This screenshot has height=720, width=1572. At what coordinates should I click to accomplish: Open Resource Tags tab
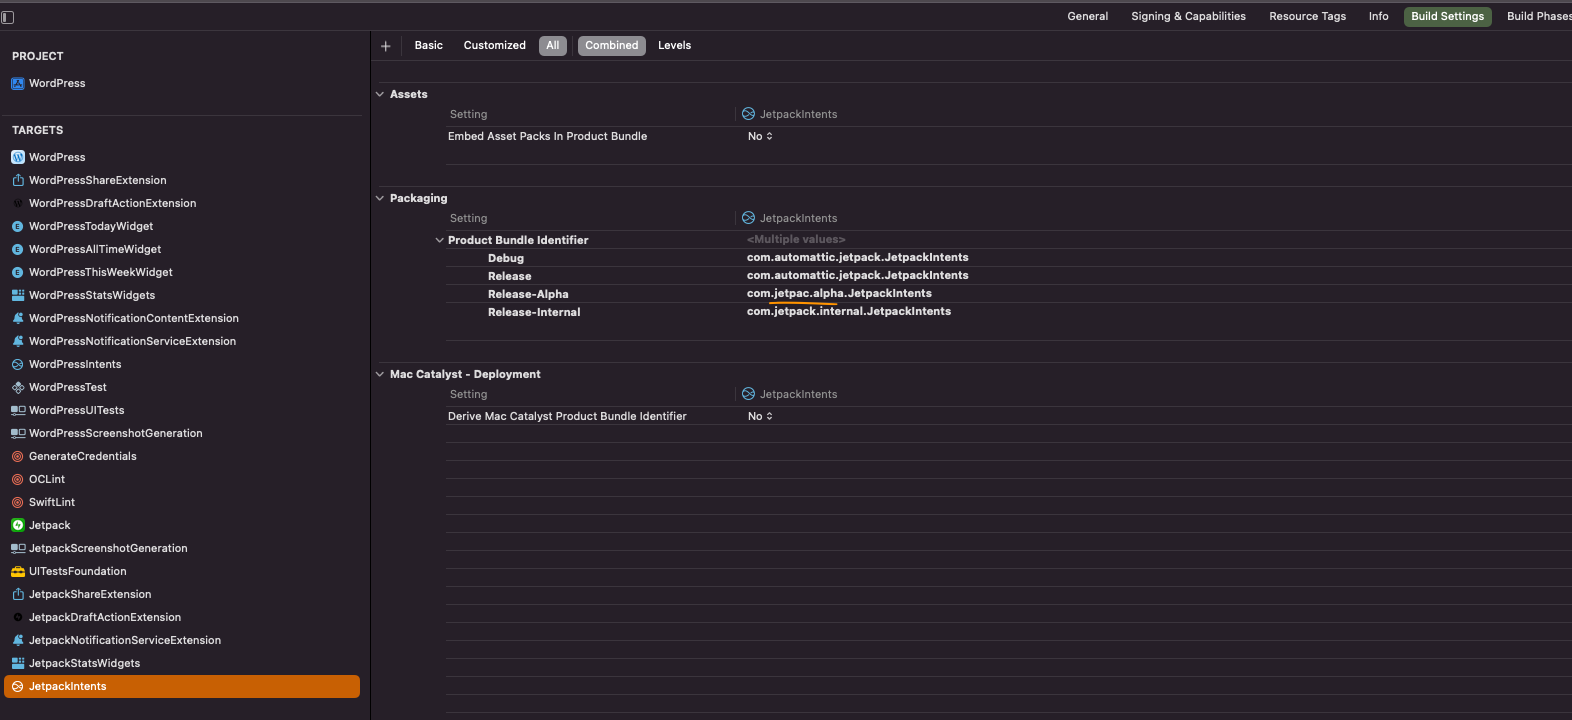(1308, 16)
